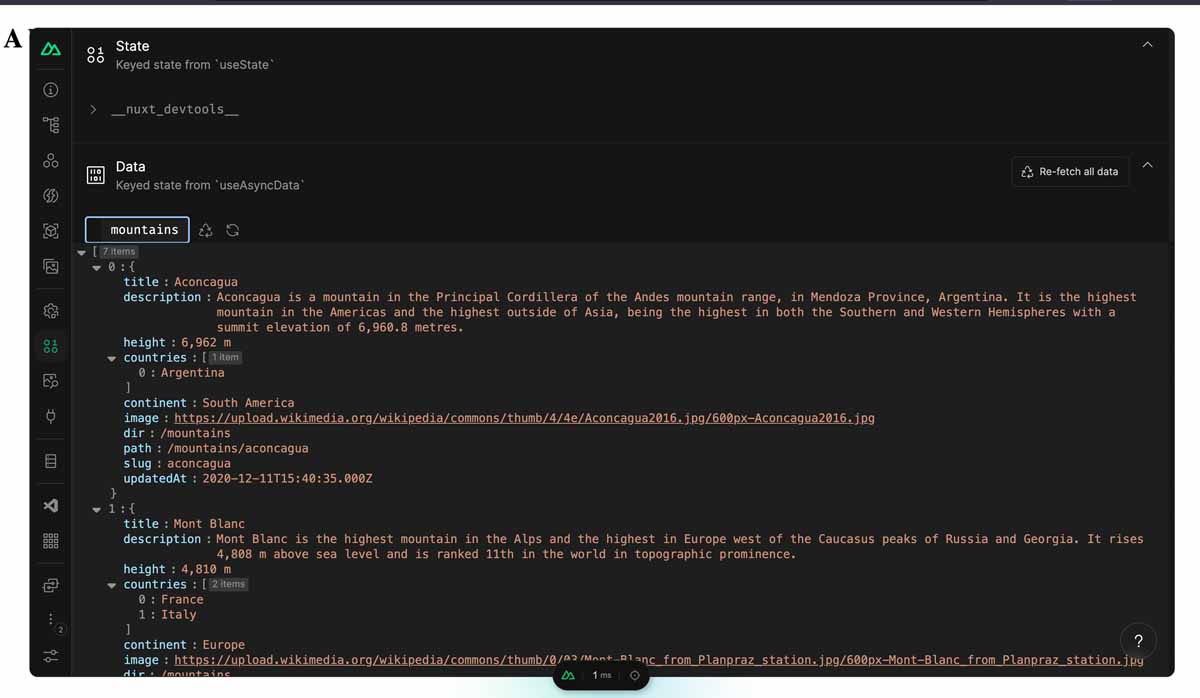Screen dimensions: 1200x698
Task: Collapse the State panel with its chevron
Action: [1148, 44]
